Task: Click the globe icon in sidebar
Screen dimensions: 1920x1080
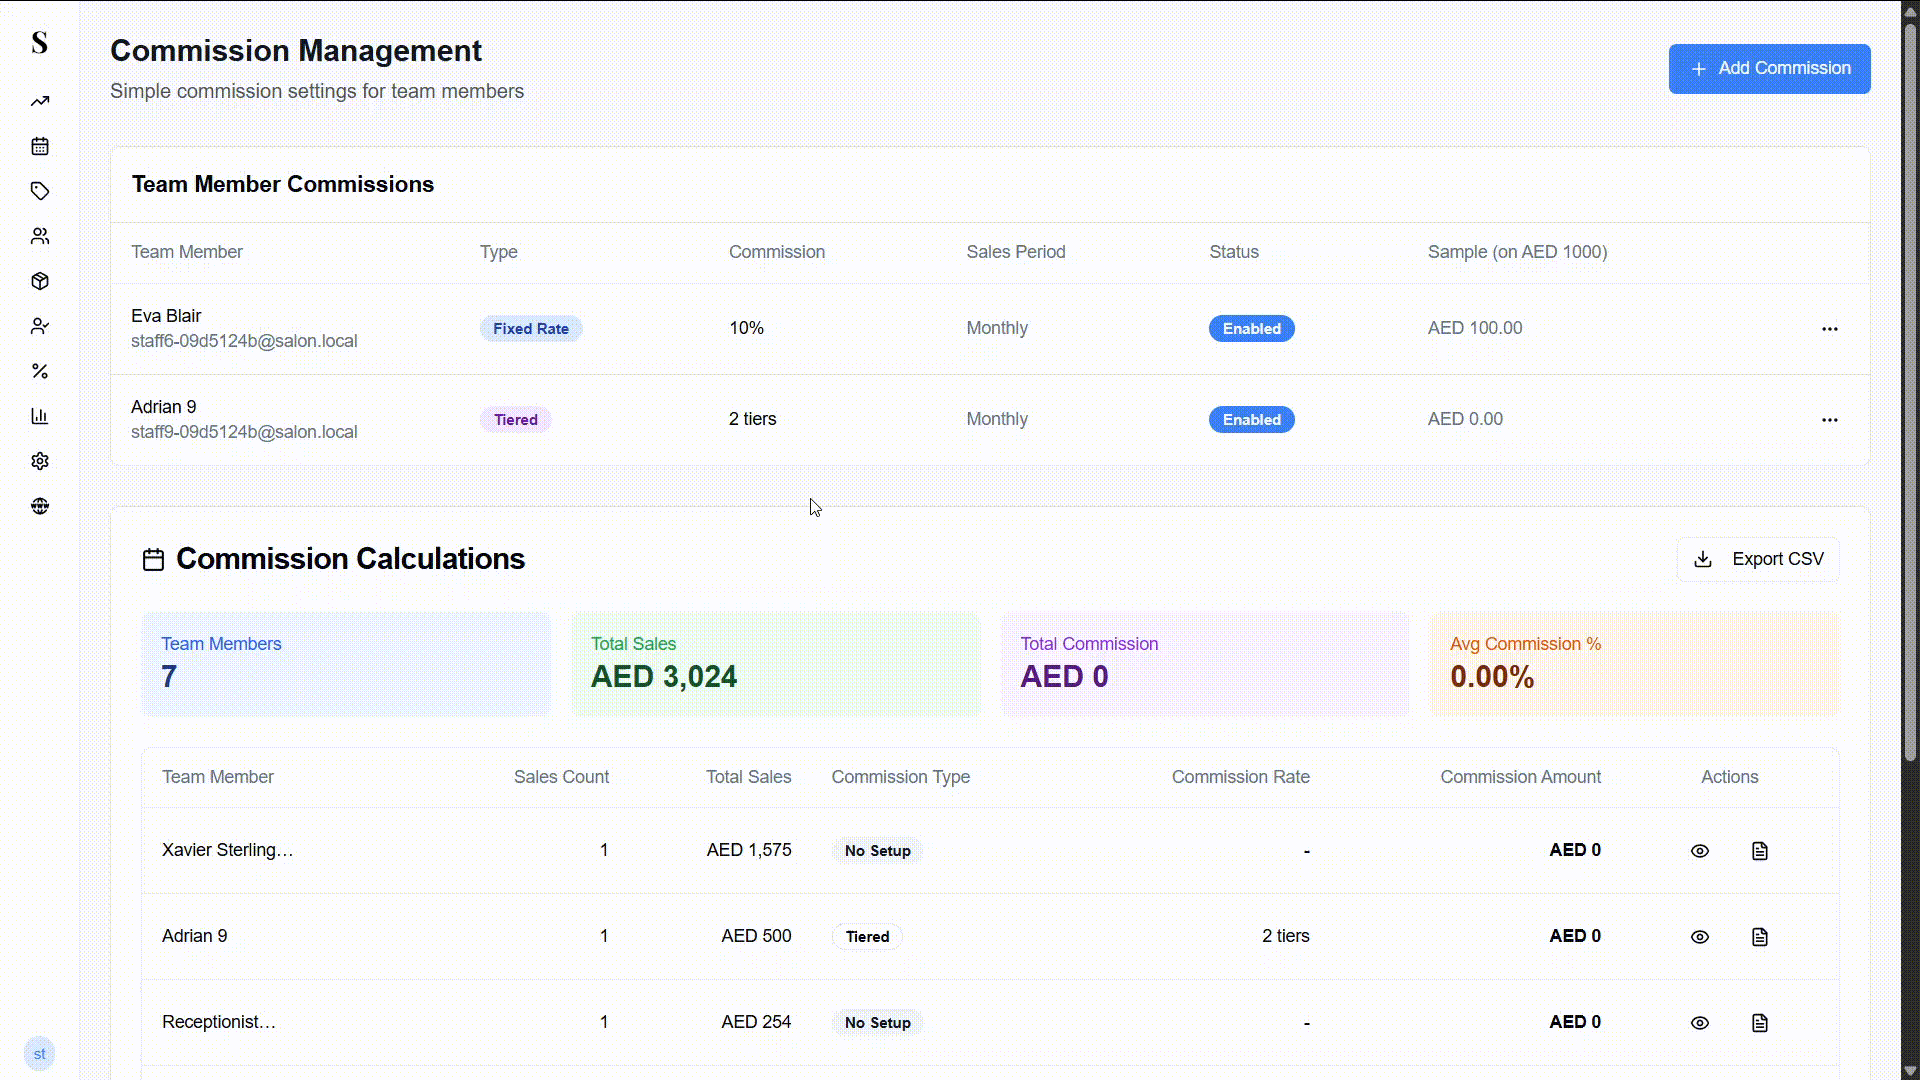Action: pyautogui.click(x=40, y=506)
